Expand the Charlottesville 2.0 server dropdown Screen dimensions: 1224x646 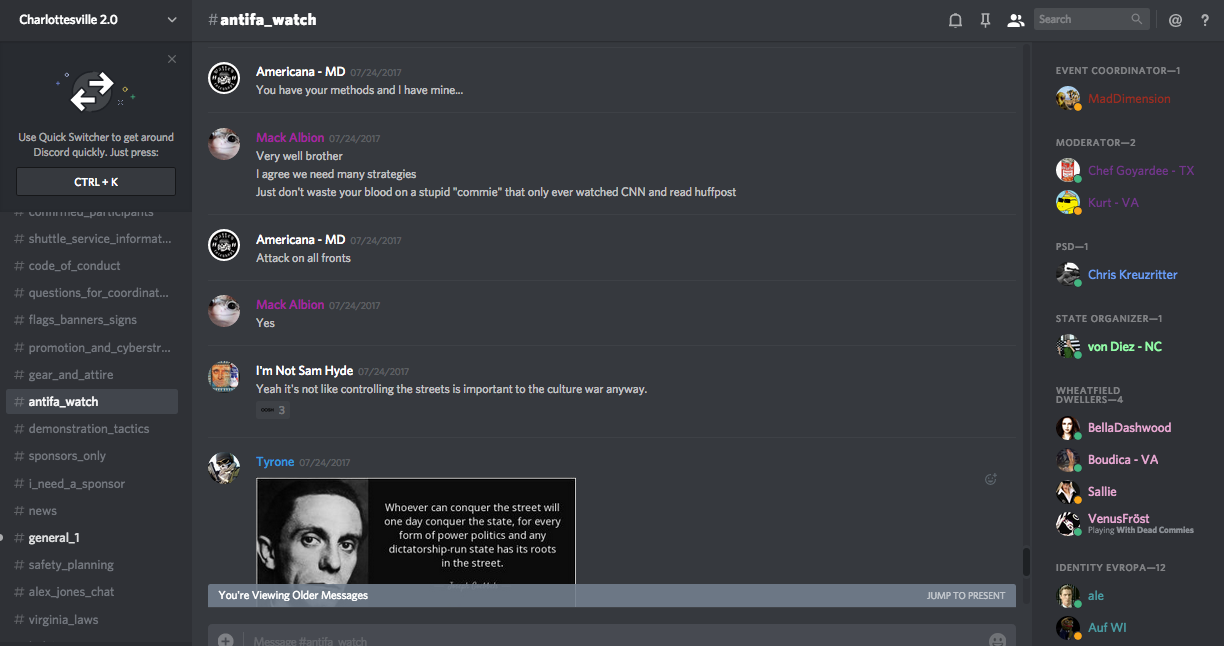pos(172,20)
